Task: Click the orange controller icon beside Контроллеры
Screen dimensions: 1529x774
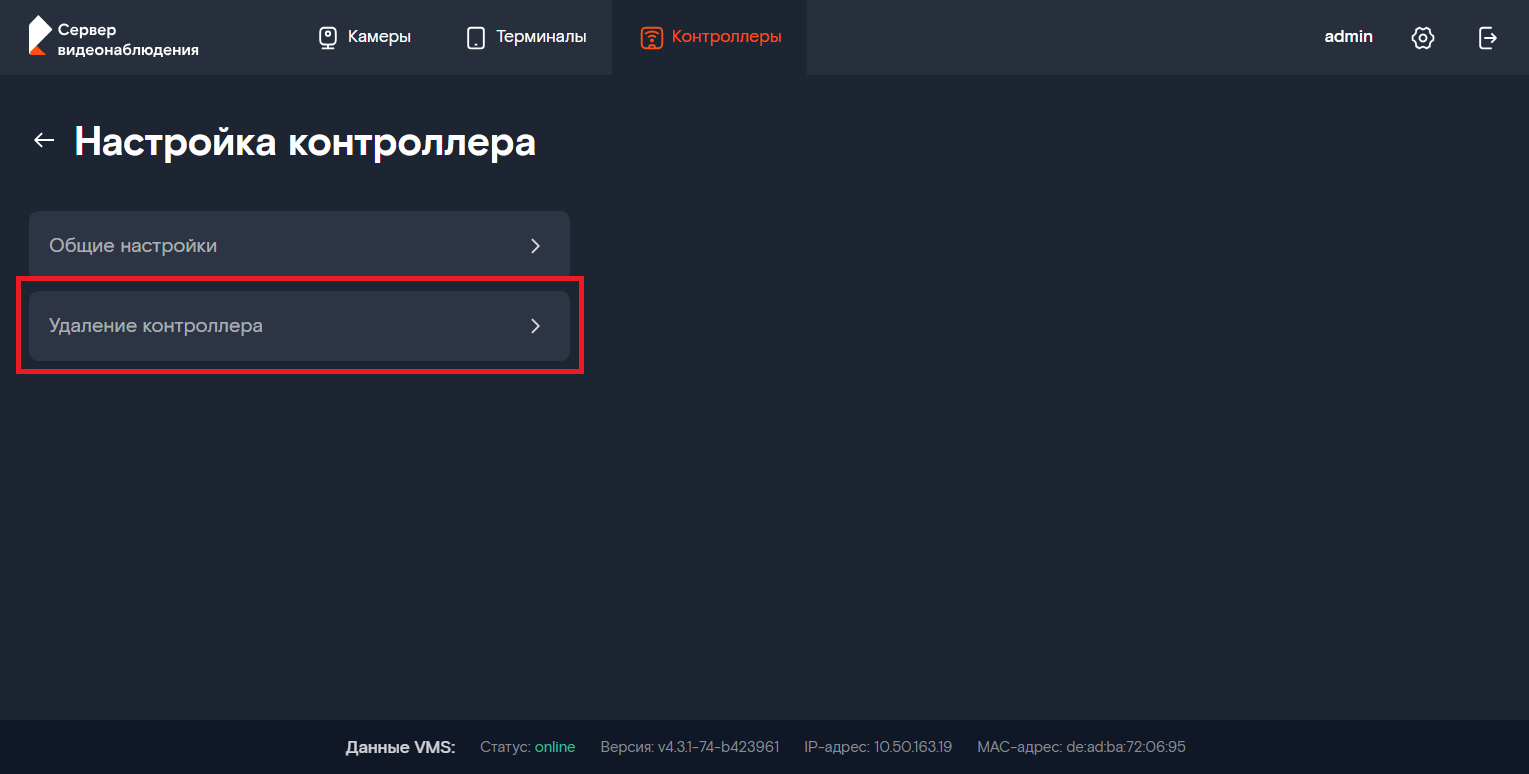Action: pos(651,38)
